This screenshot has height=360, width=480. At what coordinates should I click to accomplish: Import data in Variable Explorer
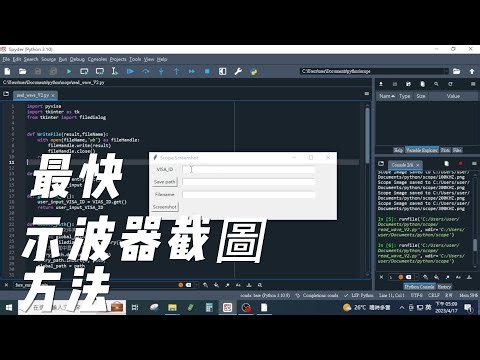click(381, 84)
